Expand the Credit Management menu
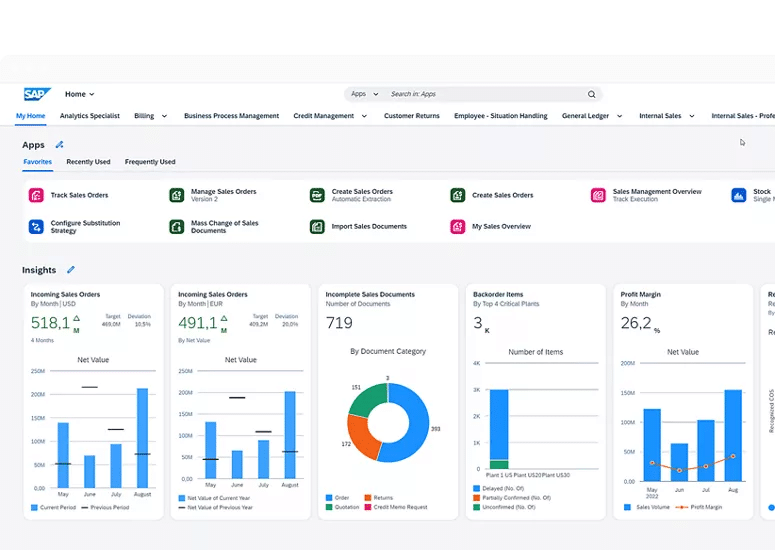This screenshot has width=775, height=550. click(x=330, y=116)
